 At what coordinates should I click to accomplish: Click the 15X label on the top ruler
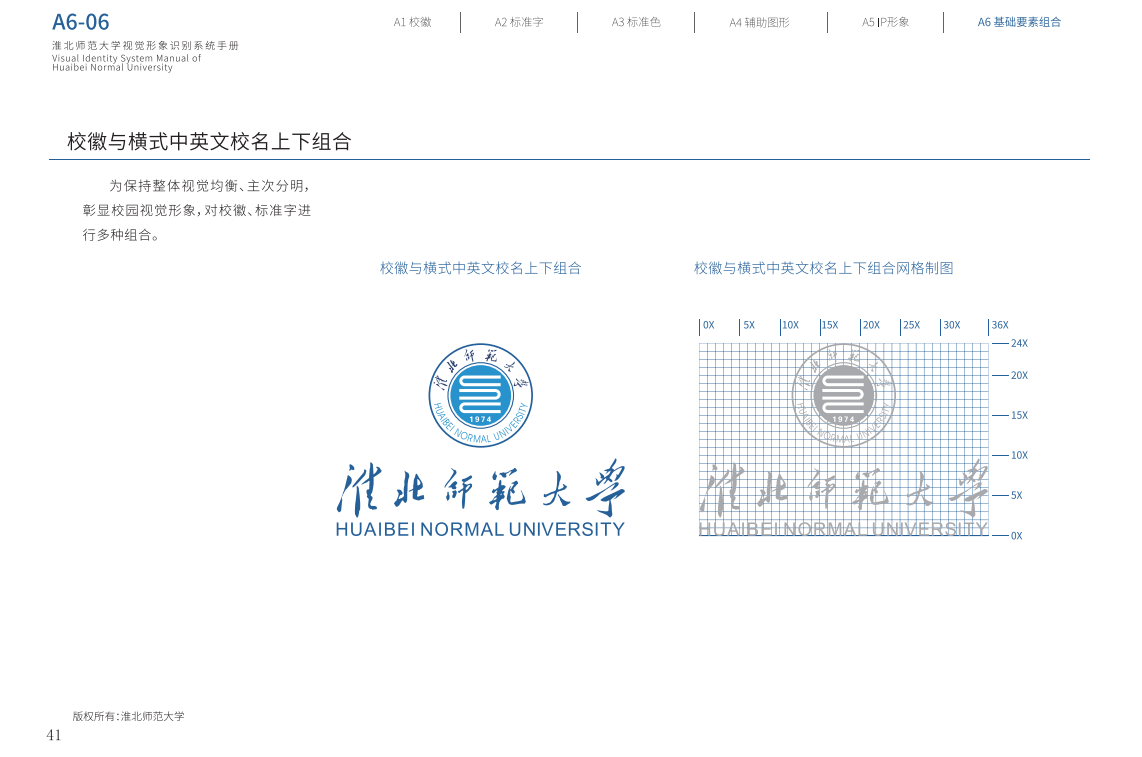(830, 325)
